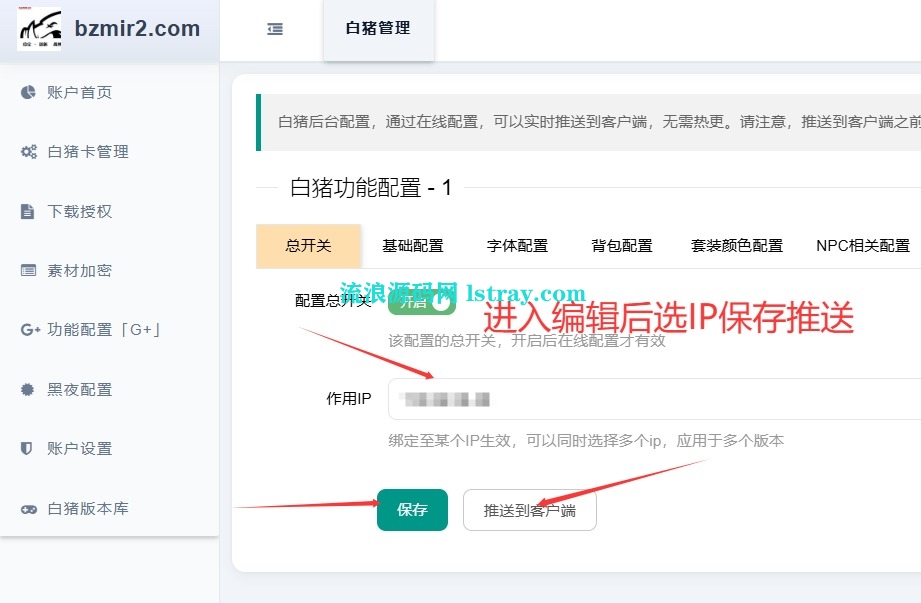Click the shield icon beside 账户设置

pos(26,449)
